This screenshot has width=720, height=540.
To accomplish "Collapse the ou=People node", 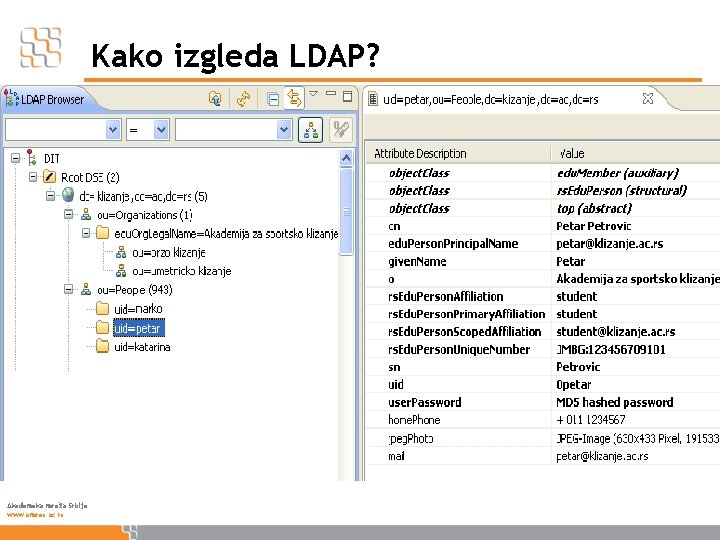I will click(68, 289).
